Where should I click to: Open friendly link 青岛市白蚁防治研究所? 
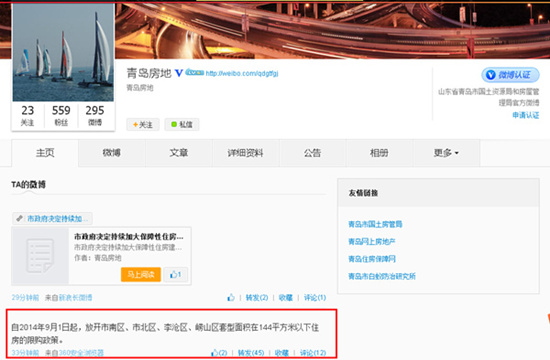(382, 276)
